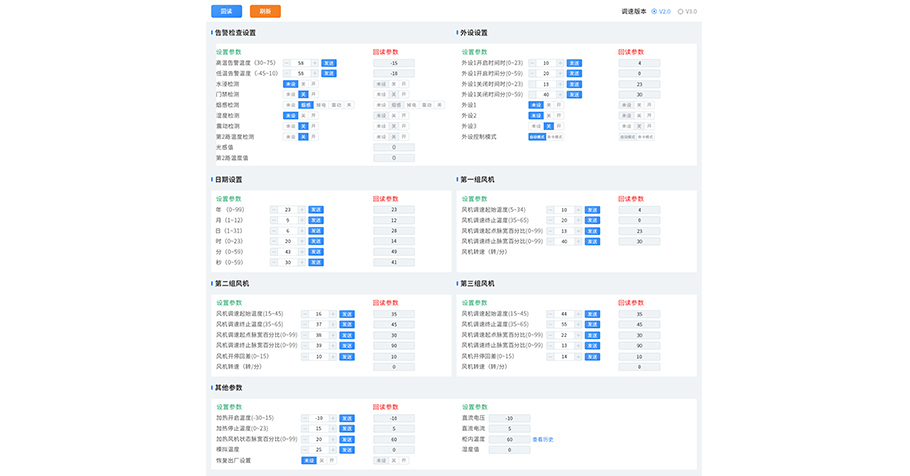Set 外设1 setting to 开

[558, 105]
